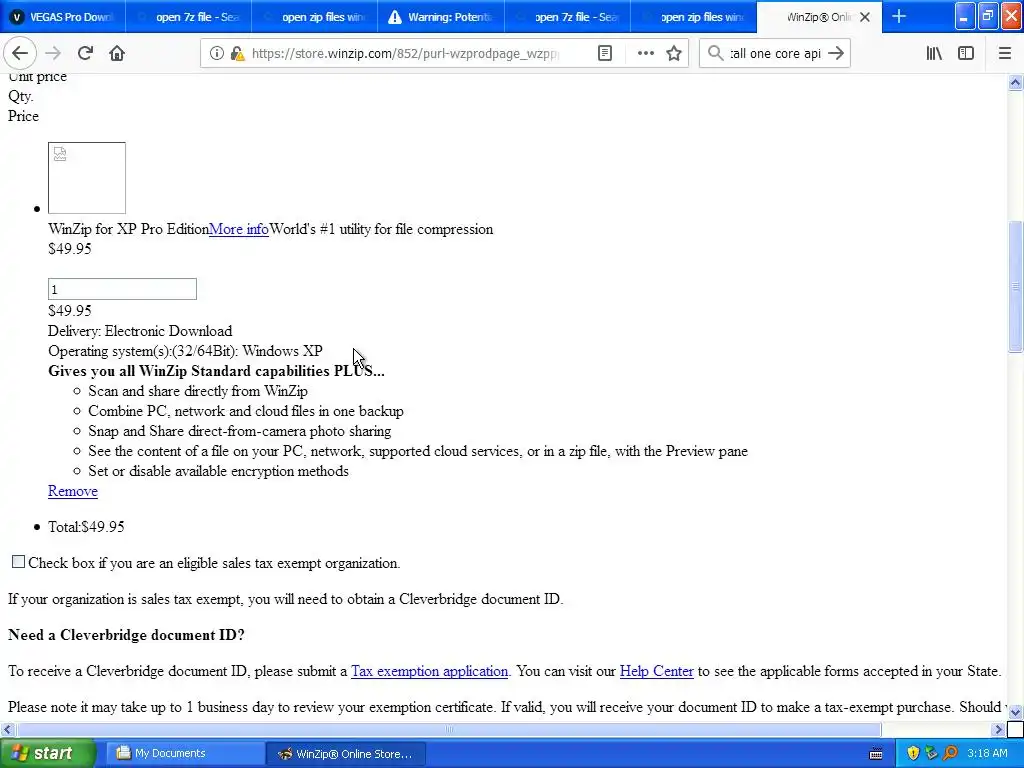Click vertical scrollbar down arrow
Viewport: 1024px width, 768px height.
(1015, 712)
